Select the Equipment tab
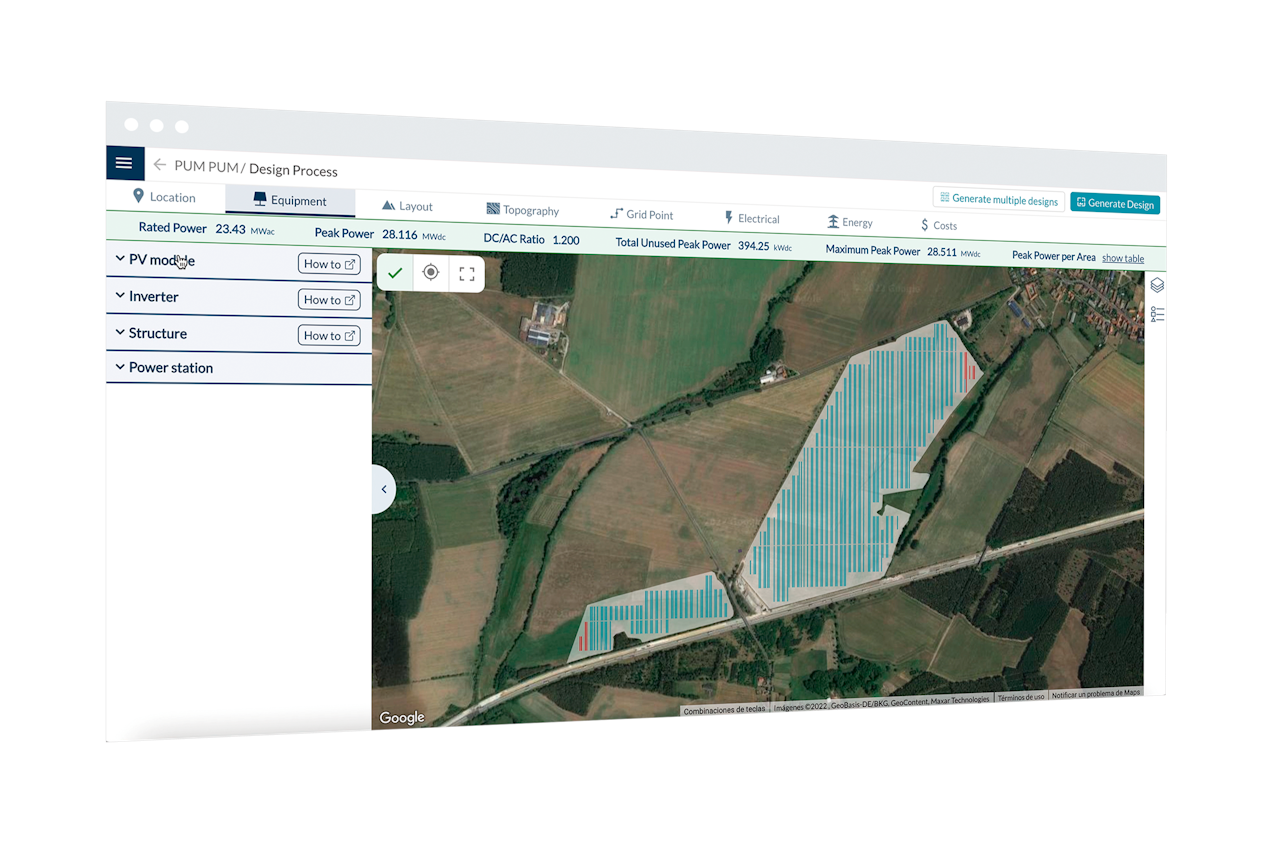The height and width of the screenshot is (865, 1275). (290, 200)
